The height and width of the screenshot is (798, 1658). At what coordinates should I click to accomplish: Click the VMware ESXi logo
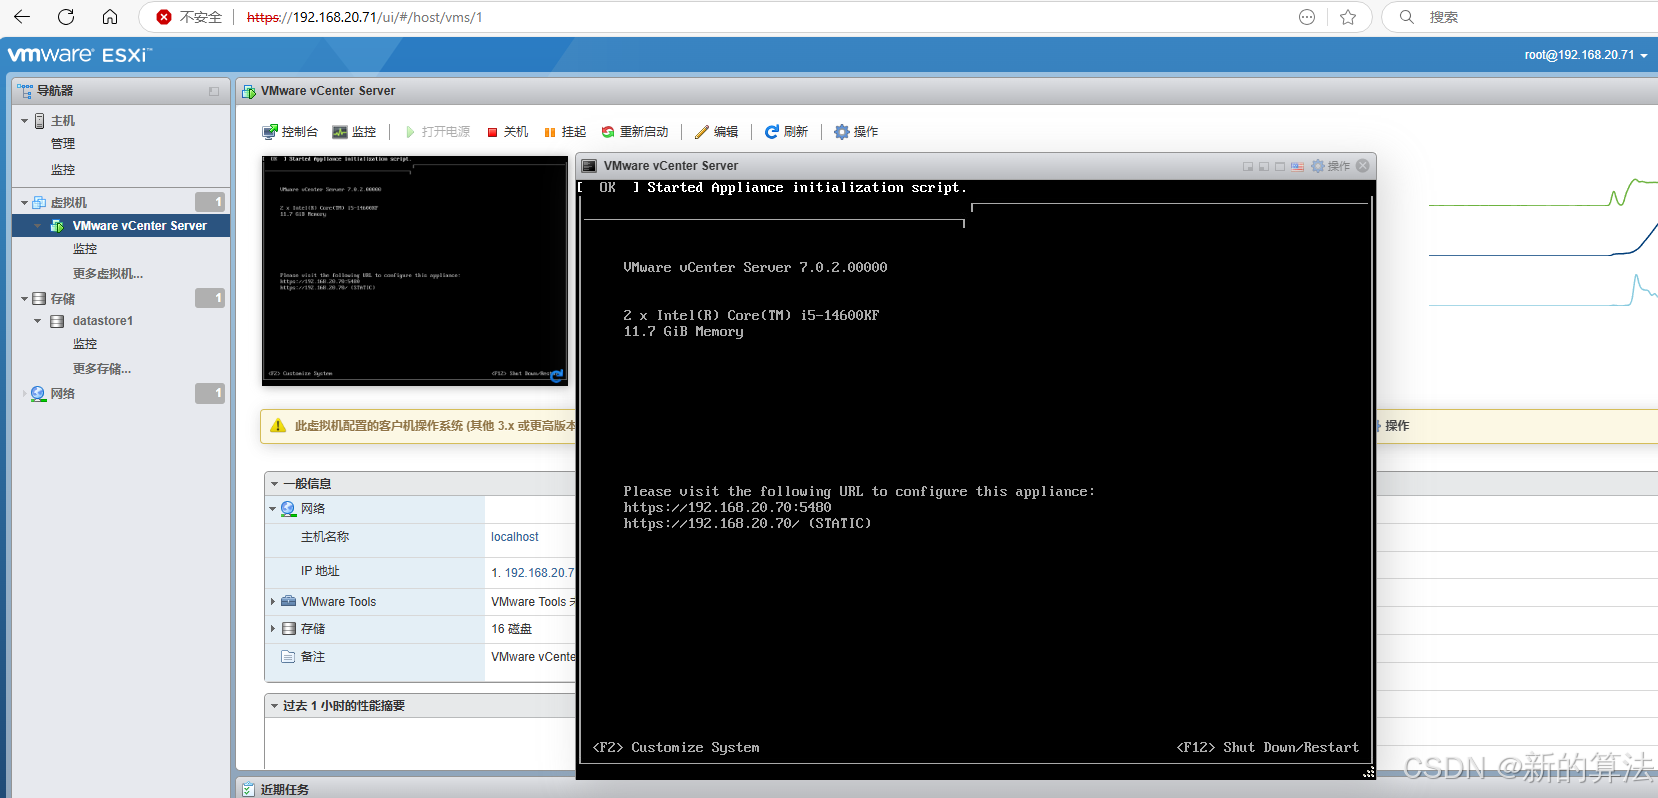click(80, 55)
